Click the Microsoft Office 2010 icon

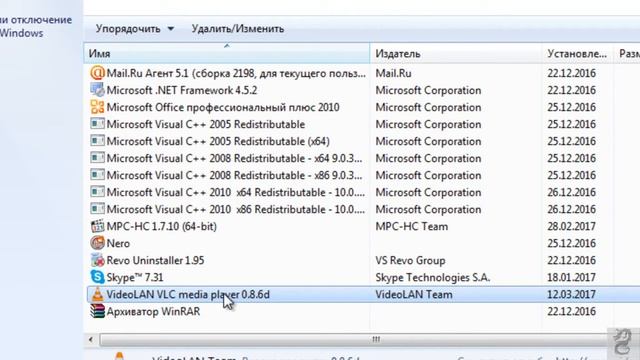pyautogui.click(x=97, y=107)
